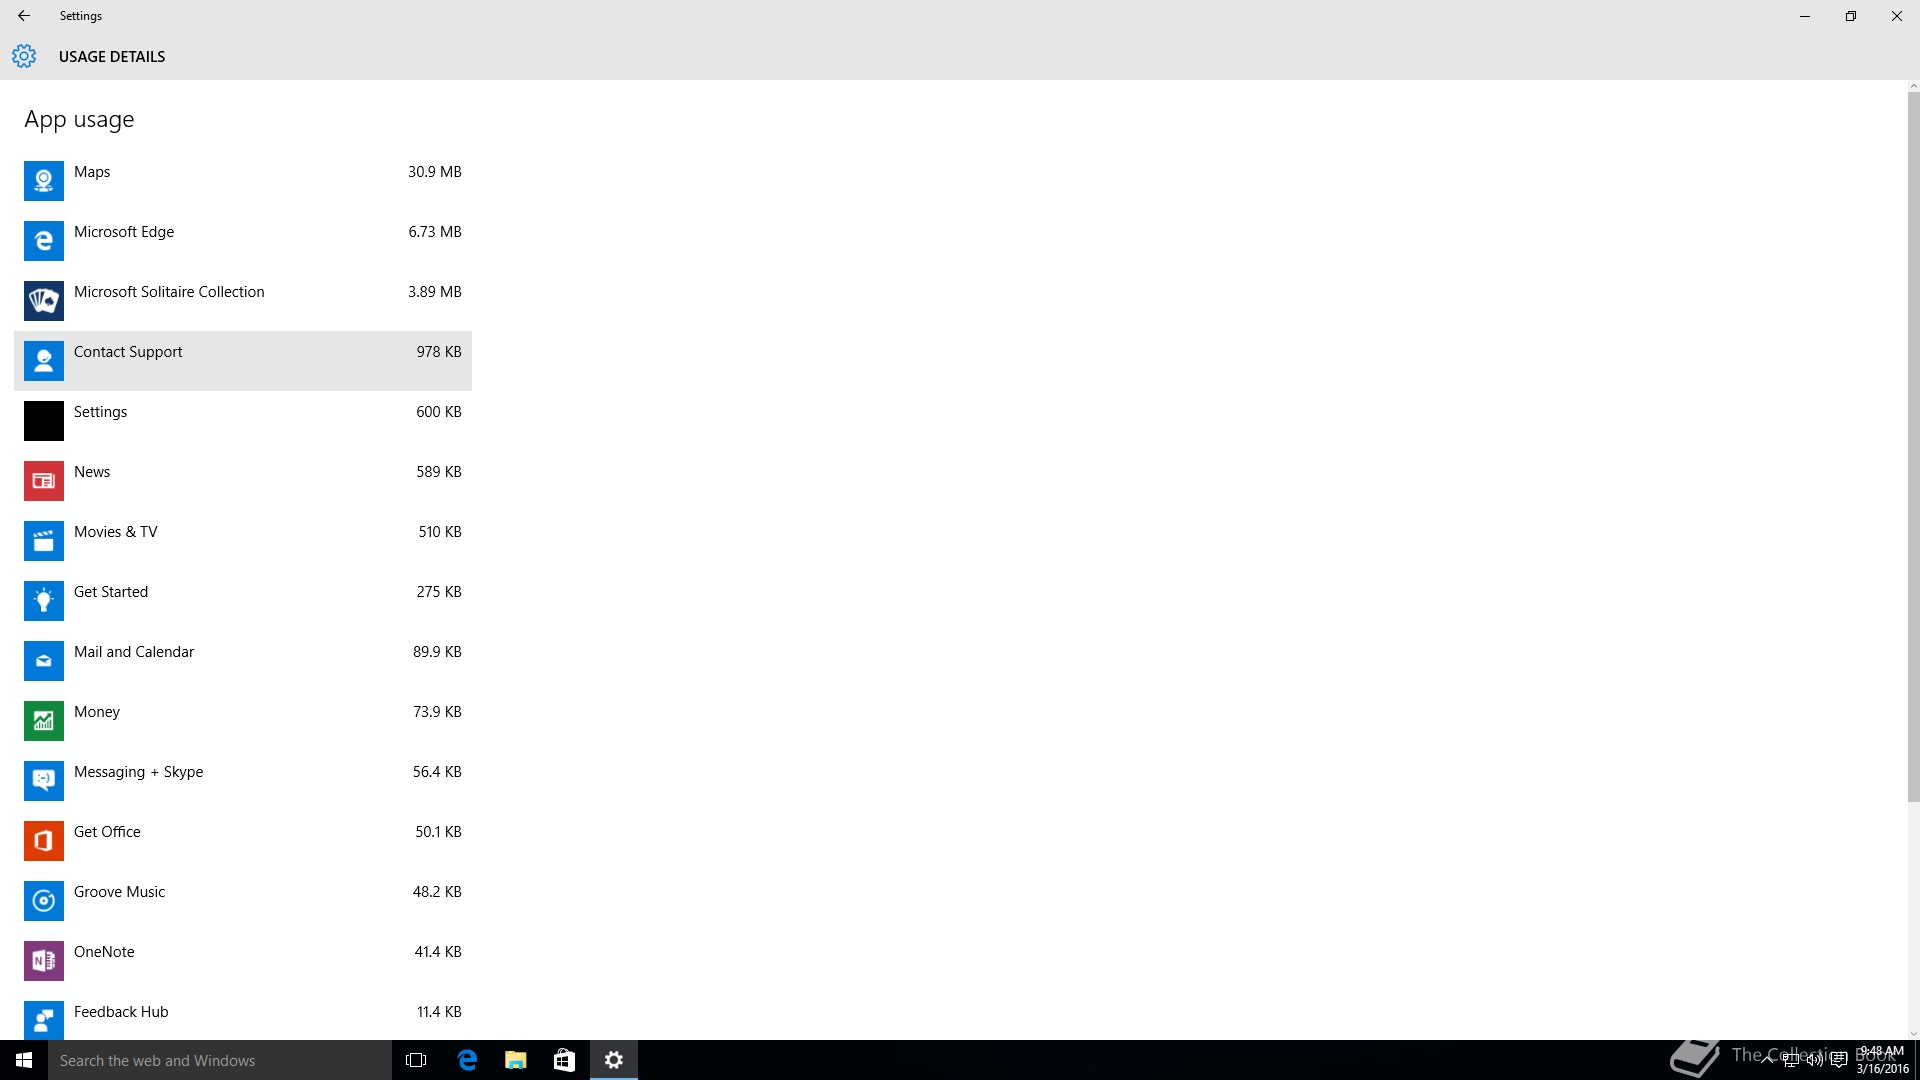Click the 589 KB usage value

439,472
